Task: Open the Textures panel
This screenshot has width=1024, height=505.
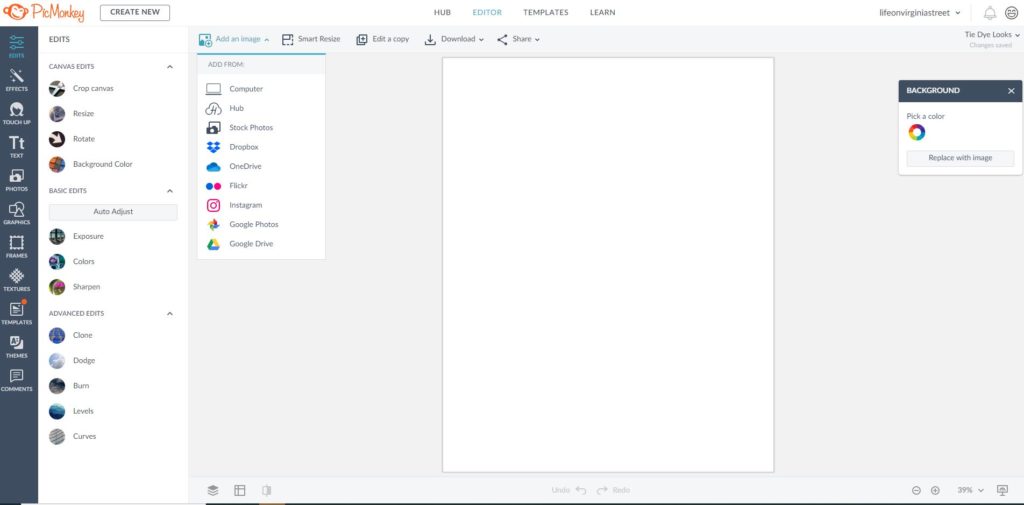Action: click(17, 279)
